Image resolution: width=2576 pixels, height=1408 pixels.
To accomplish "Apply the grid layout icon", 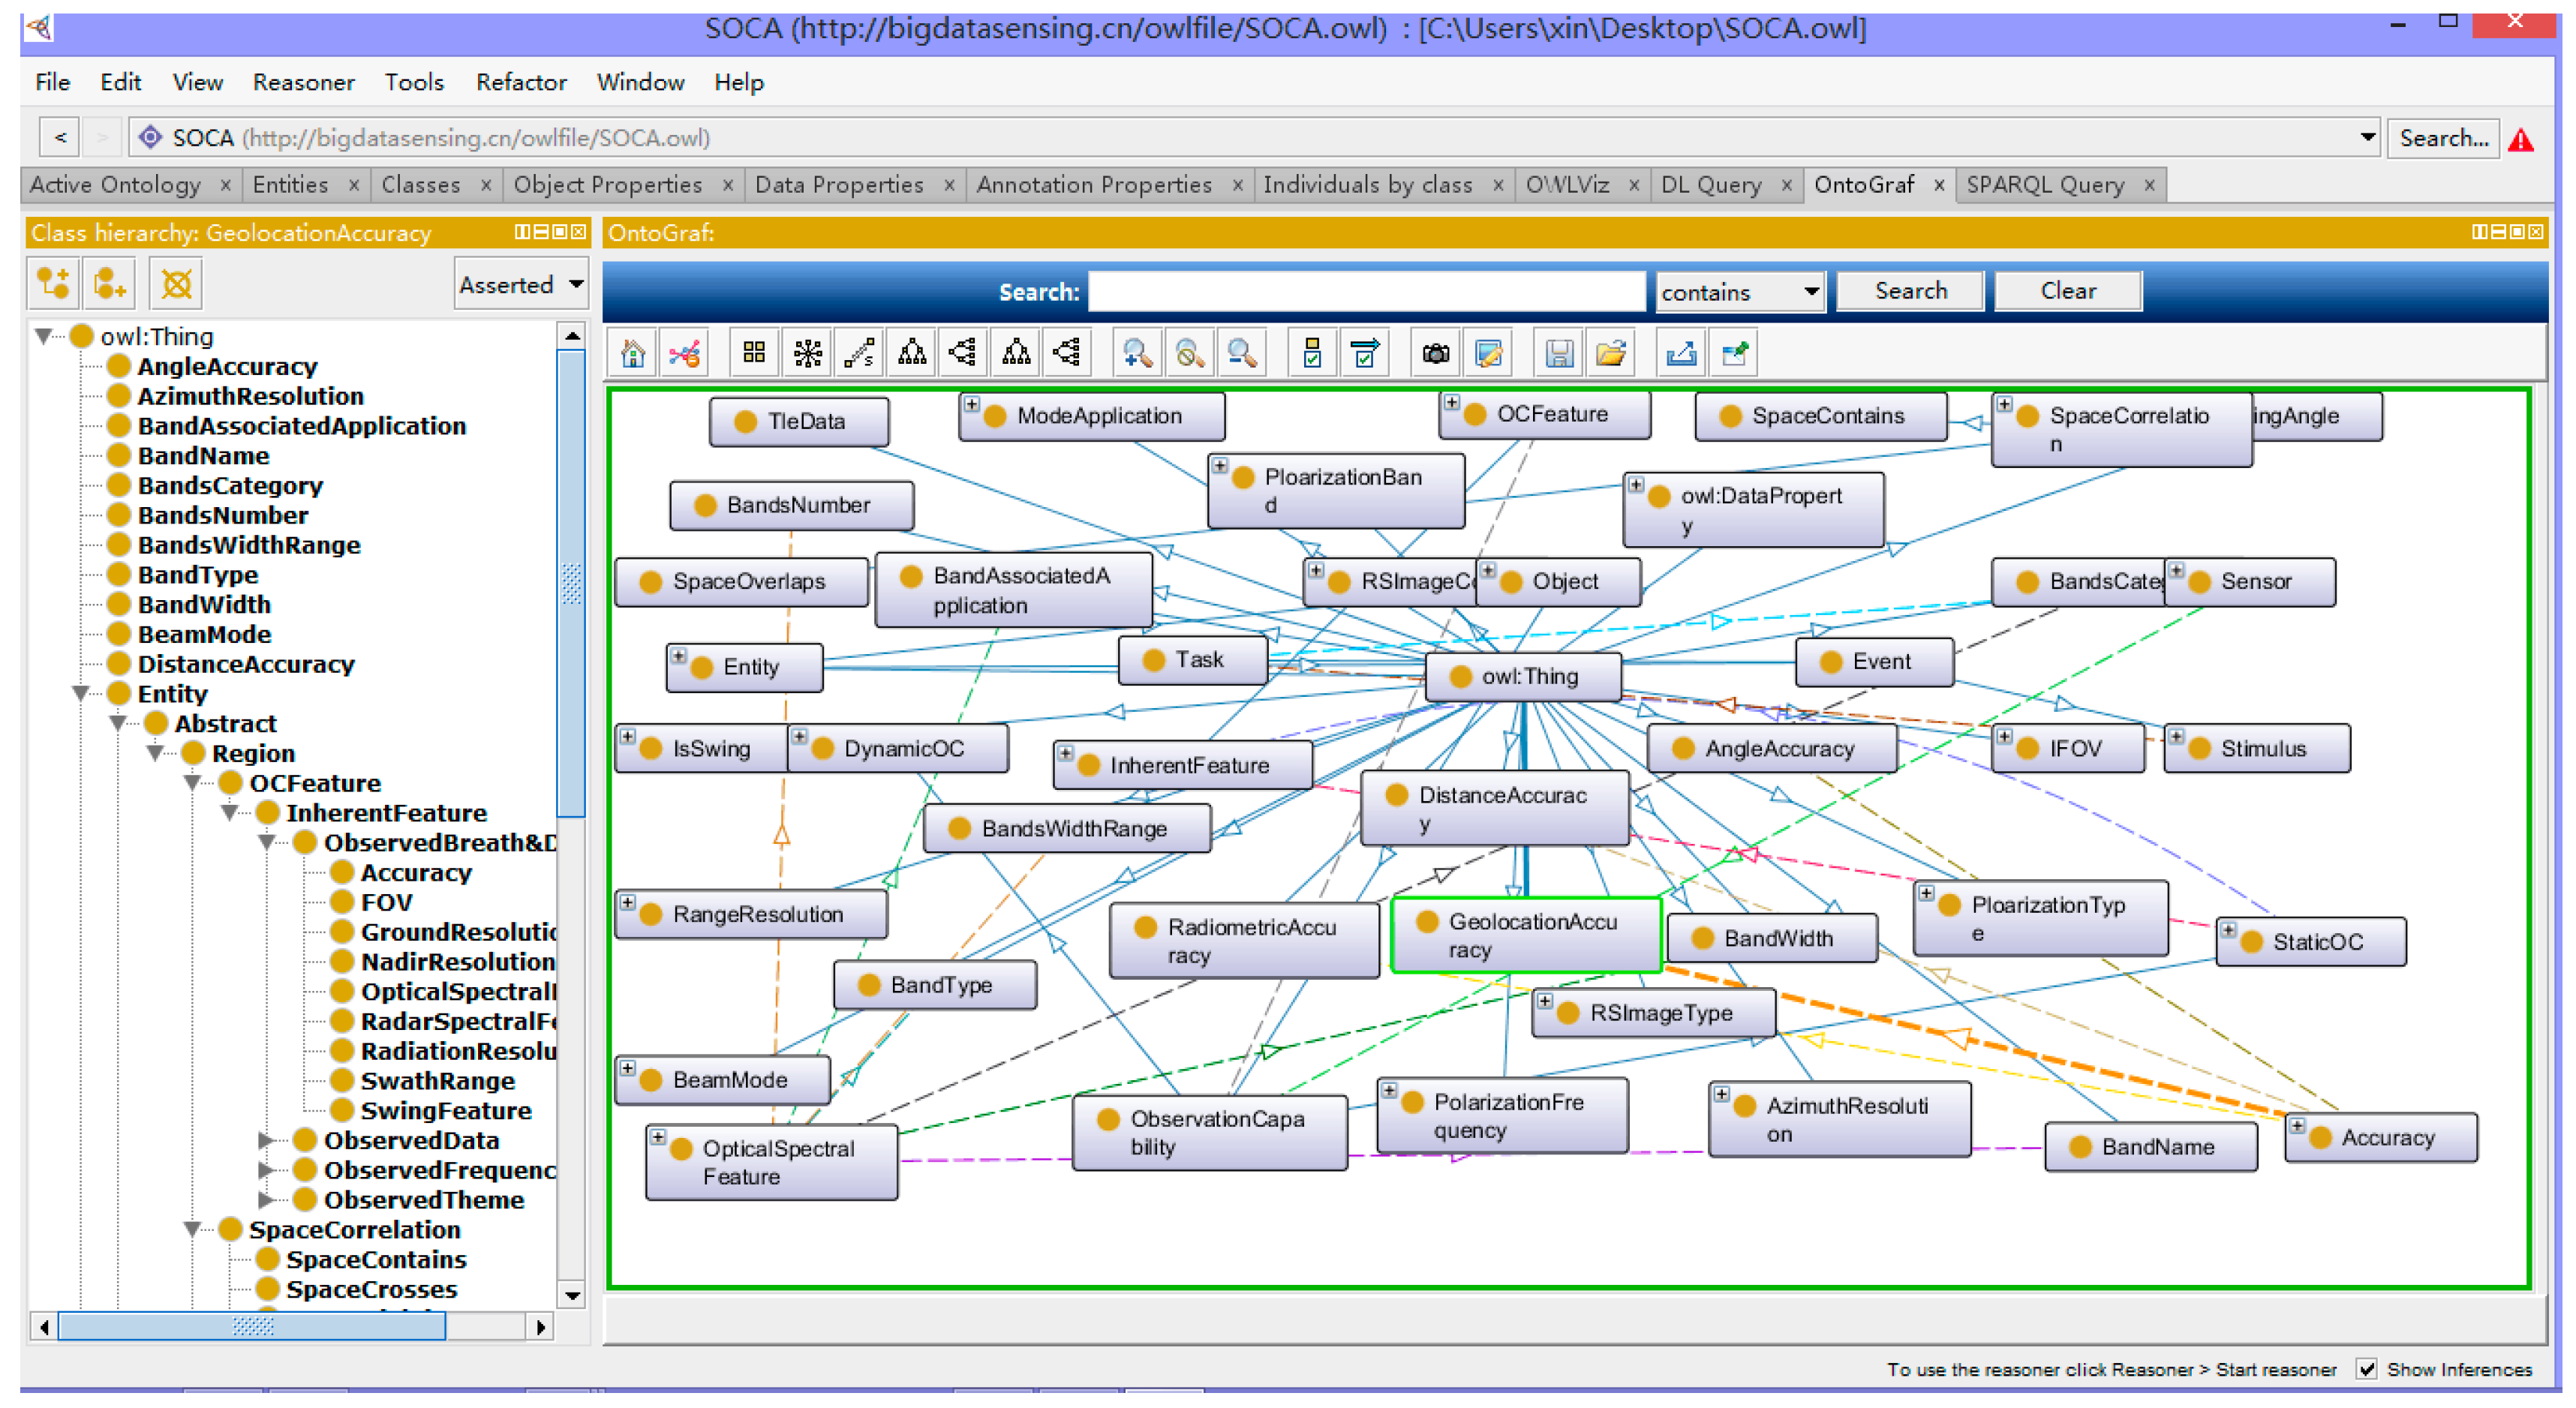I will pyautogui.click(x=754, y=353).
